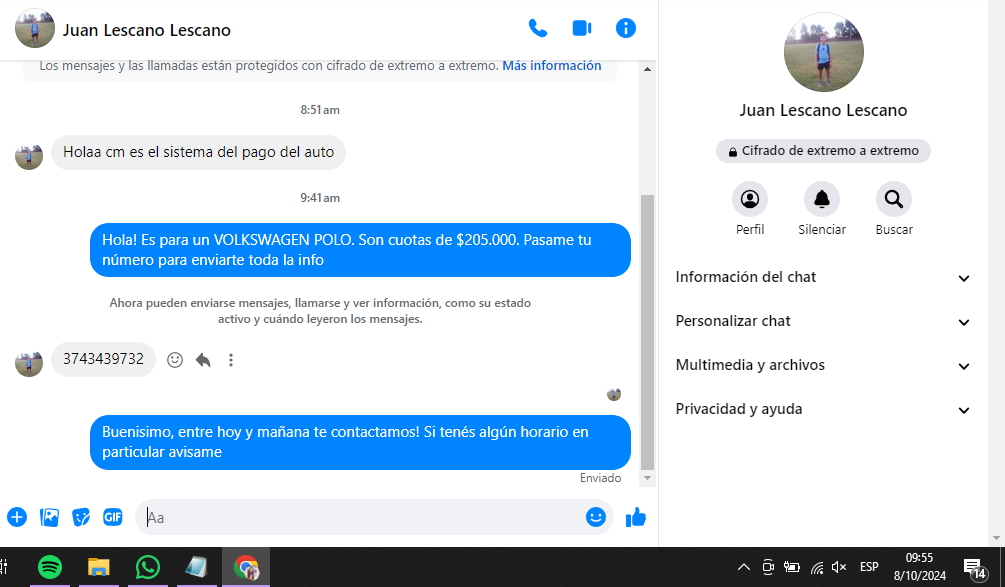
Task: Open the Más información link
Action: coord(551,65)
